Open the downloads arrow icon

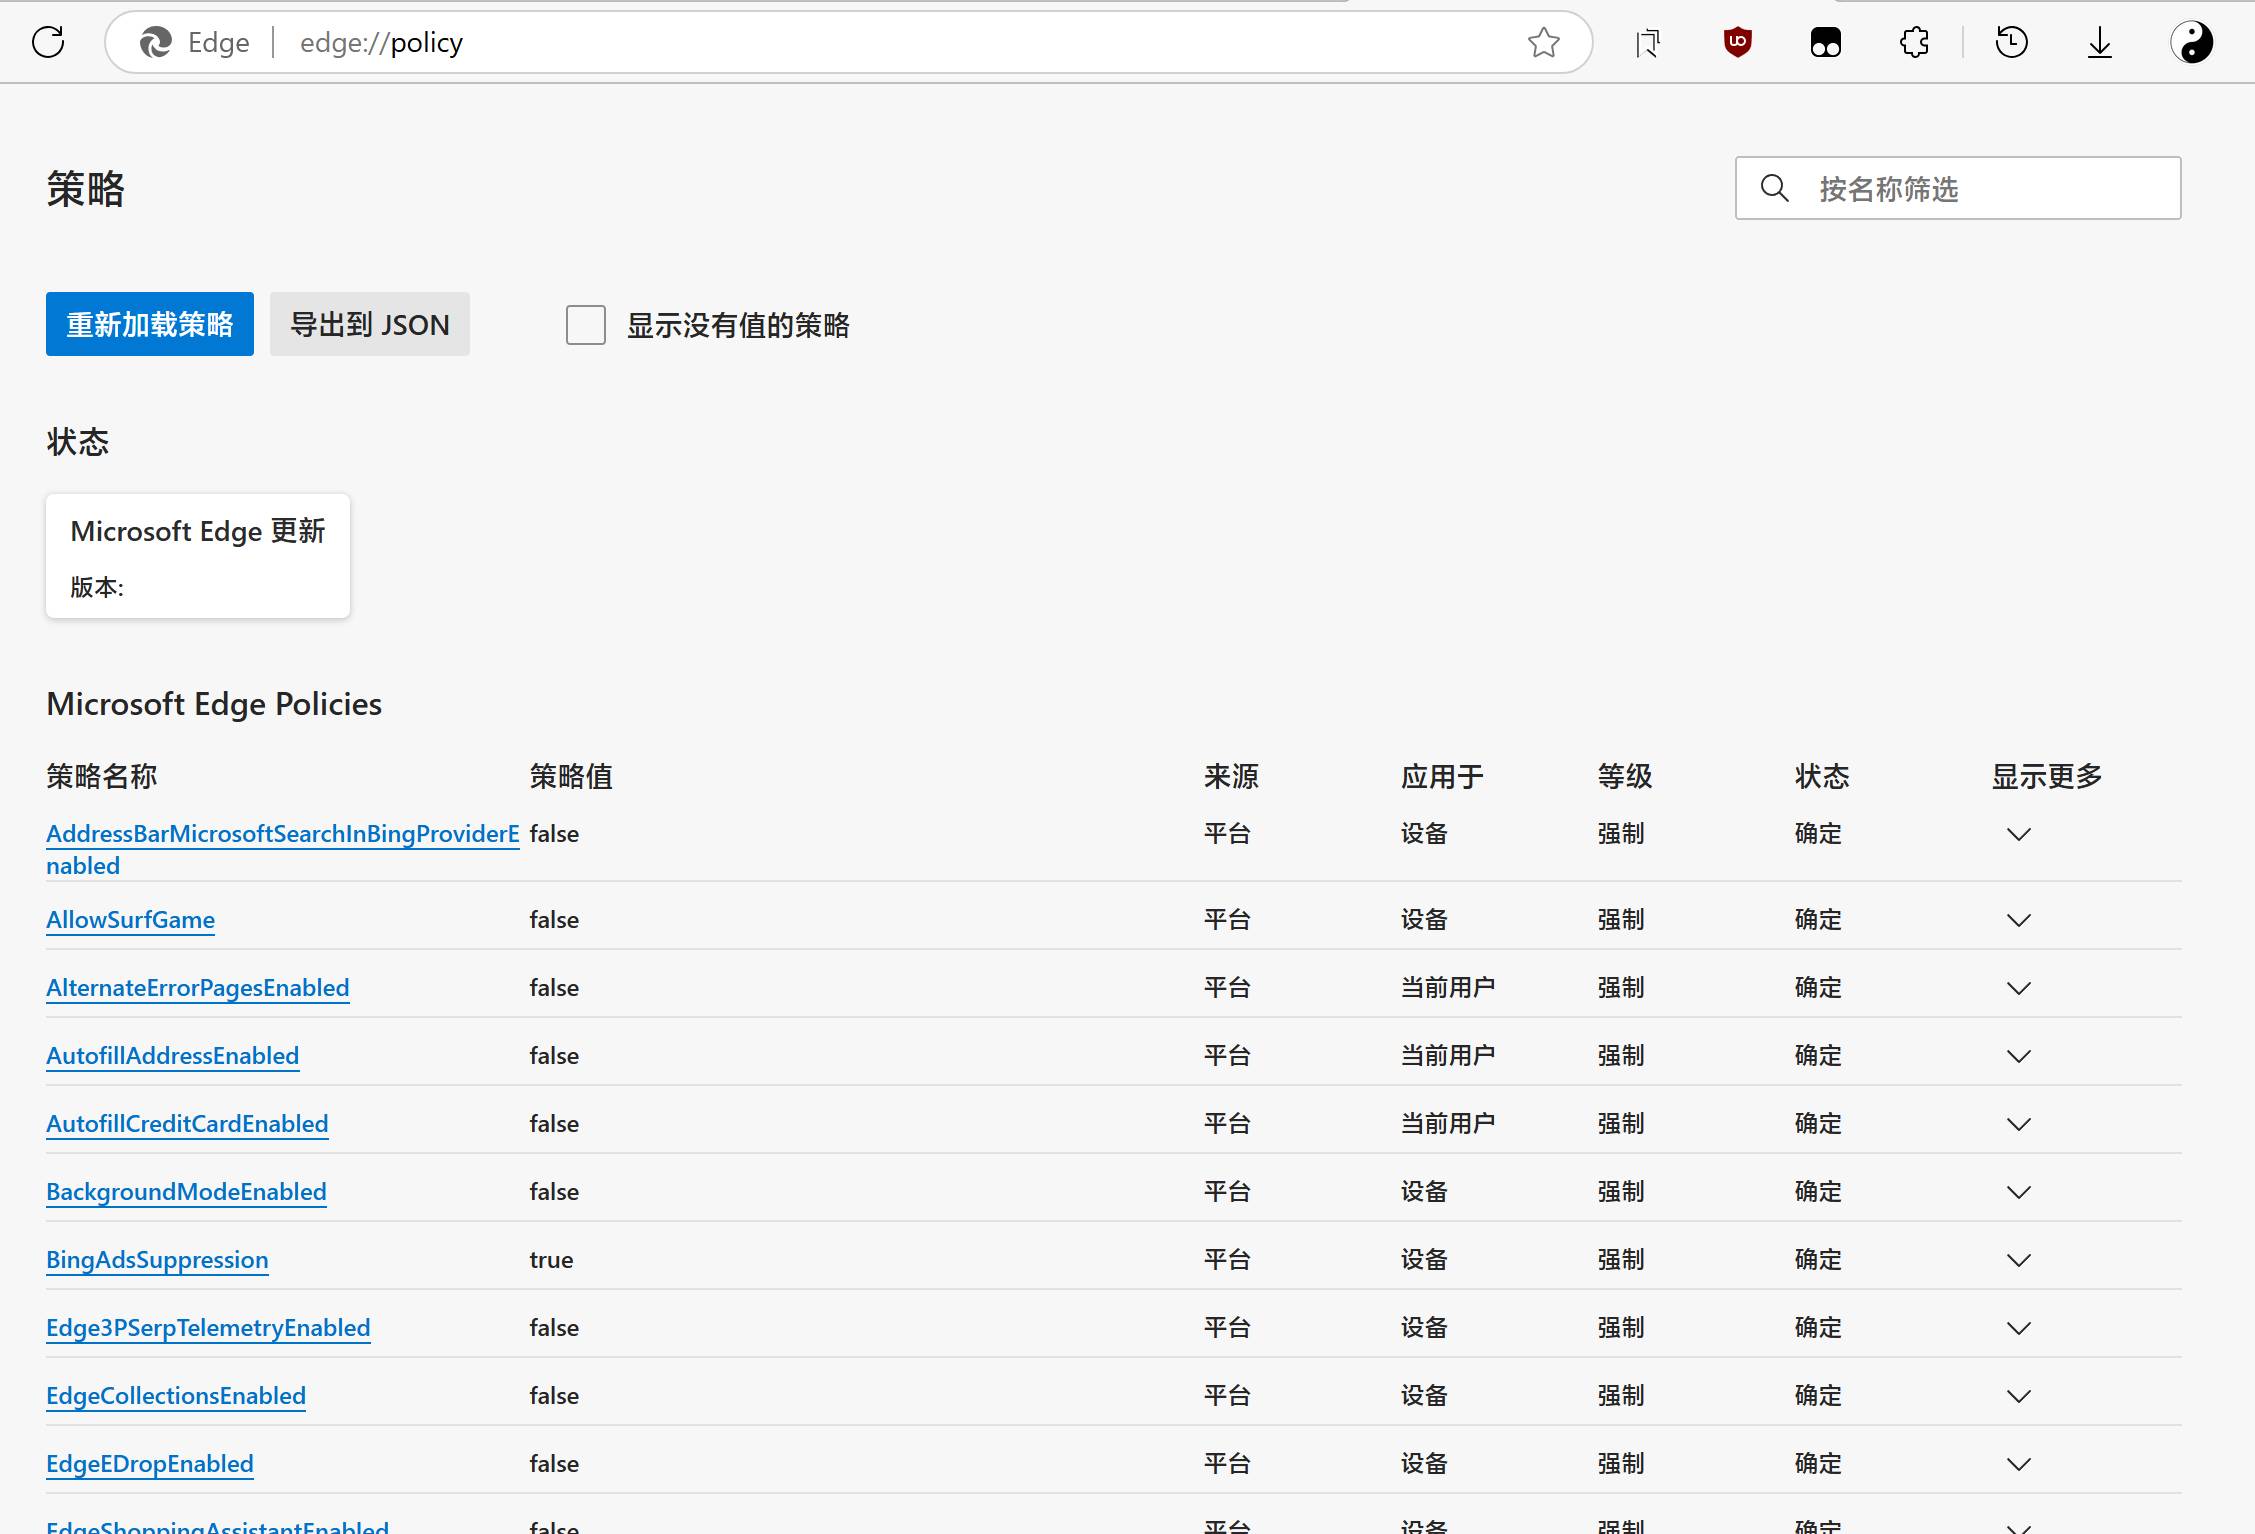[x=2100, y=42]
